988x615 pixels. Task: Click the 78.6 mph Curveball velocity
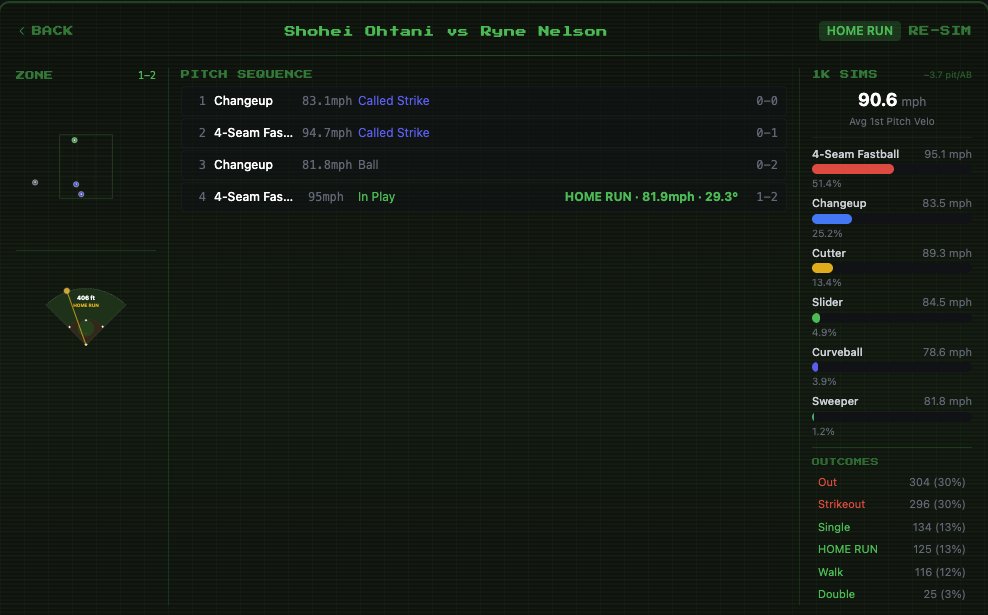[x=947, y=352]
